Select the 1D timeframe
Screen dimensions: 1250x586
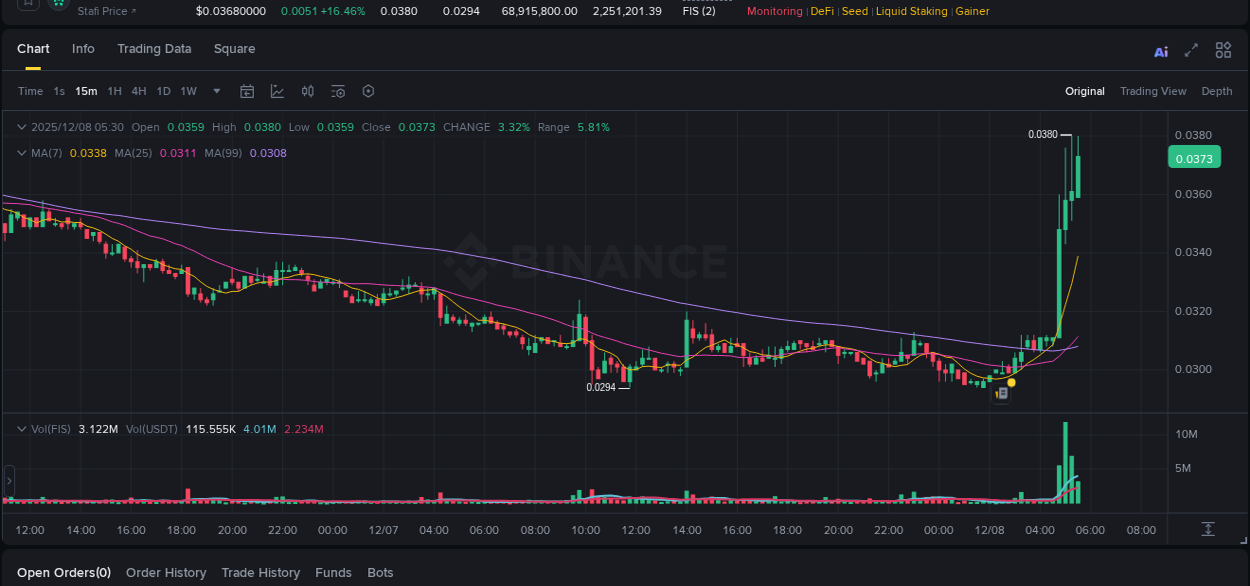click(163, 91)
